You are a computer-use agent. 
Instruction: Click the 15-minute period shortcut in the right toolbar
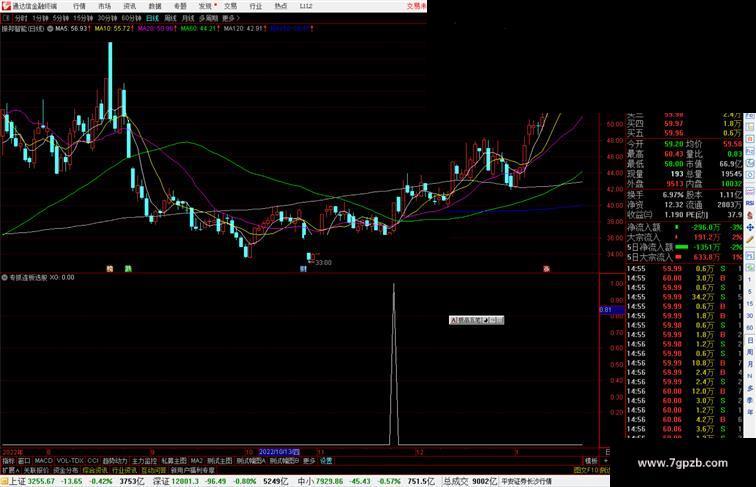pyautogui.click(x=750, y=304)
